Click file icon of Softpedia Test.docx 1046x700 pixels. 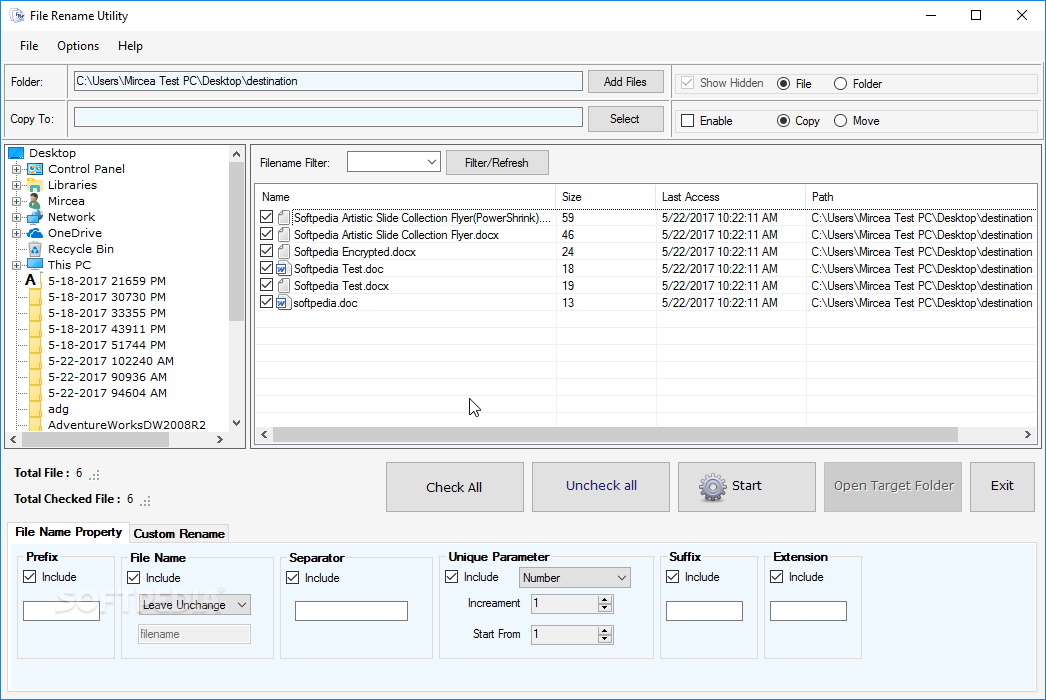pos(284,286)
